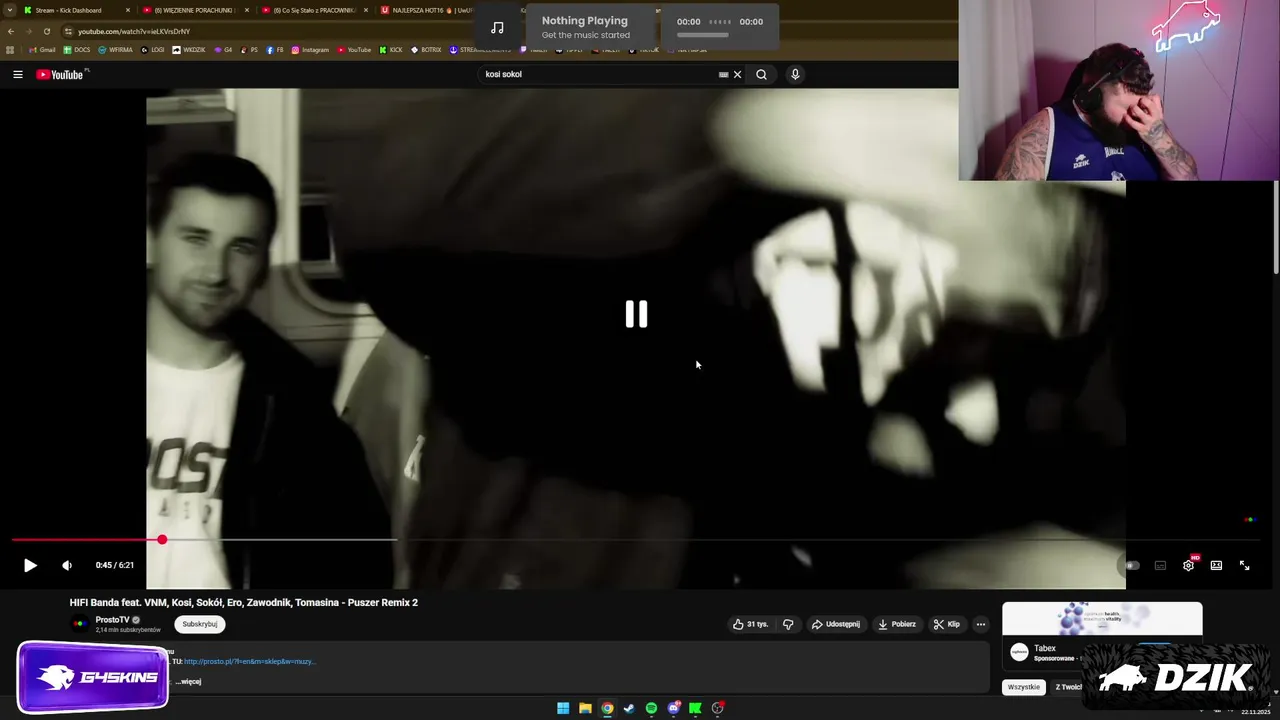
Task: Open Chrome from the taskbar
Action: (x=607, y=708)
